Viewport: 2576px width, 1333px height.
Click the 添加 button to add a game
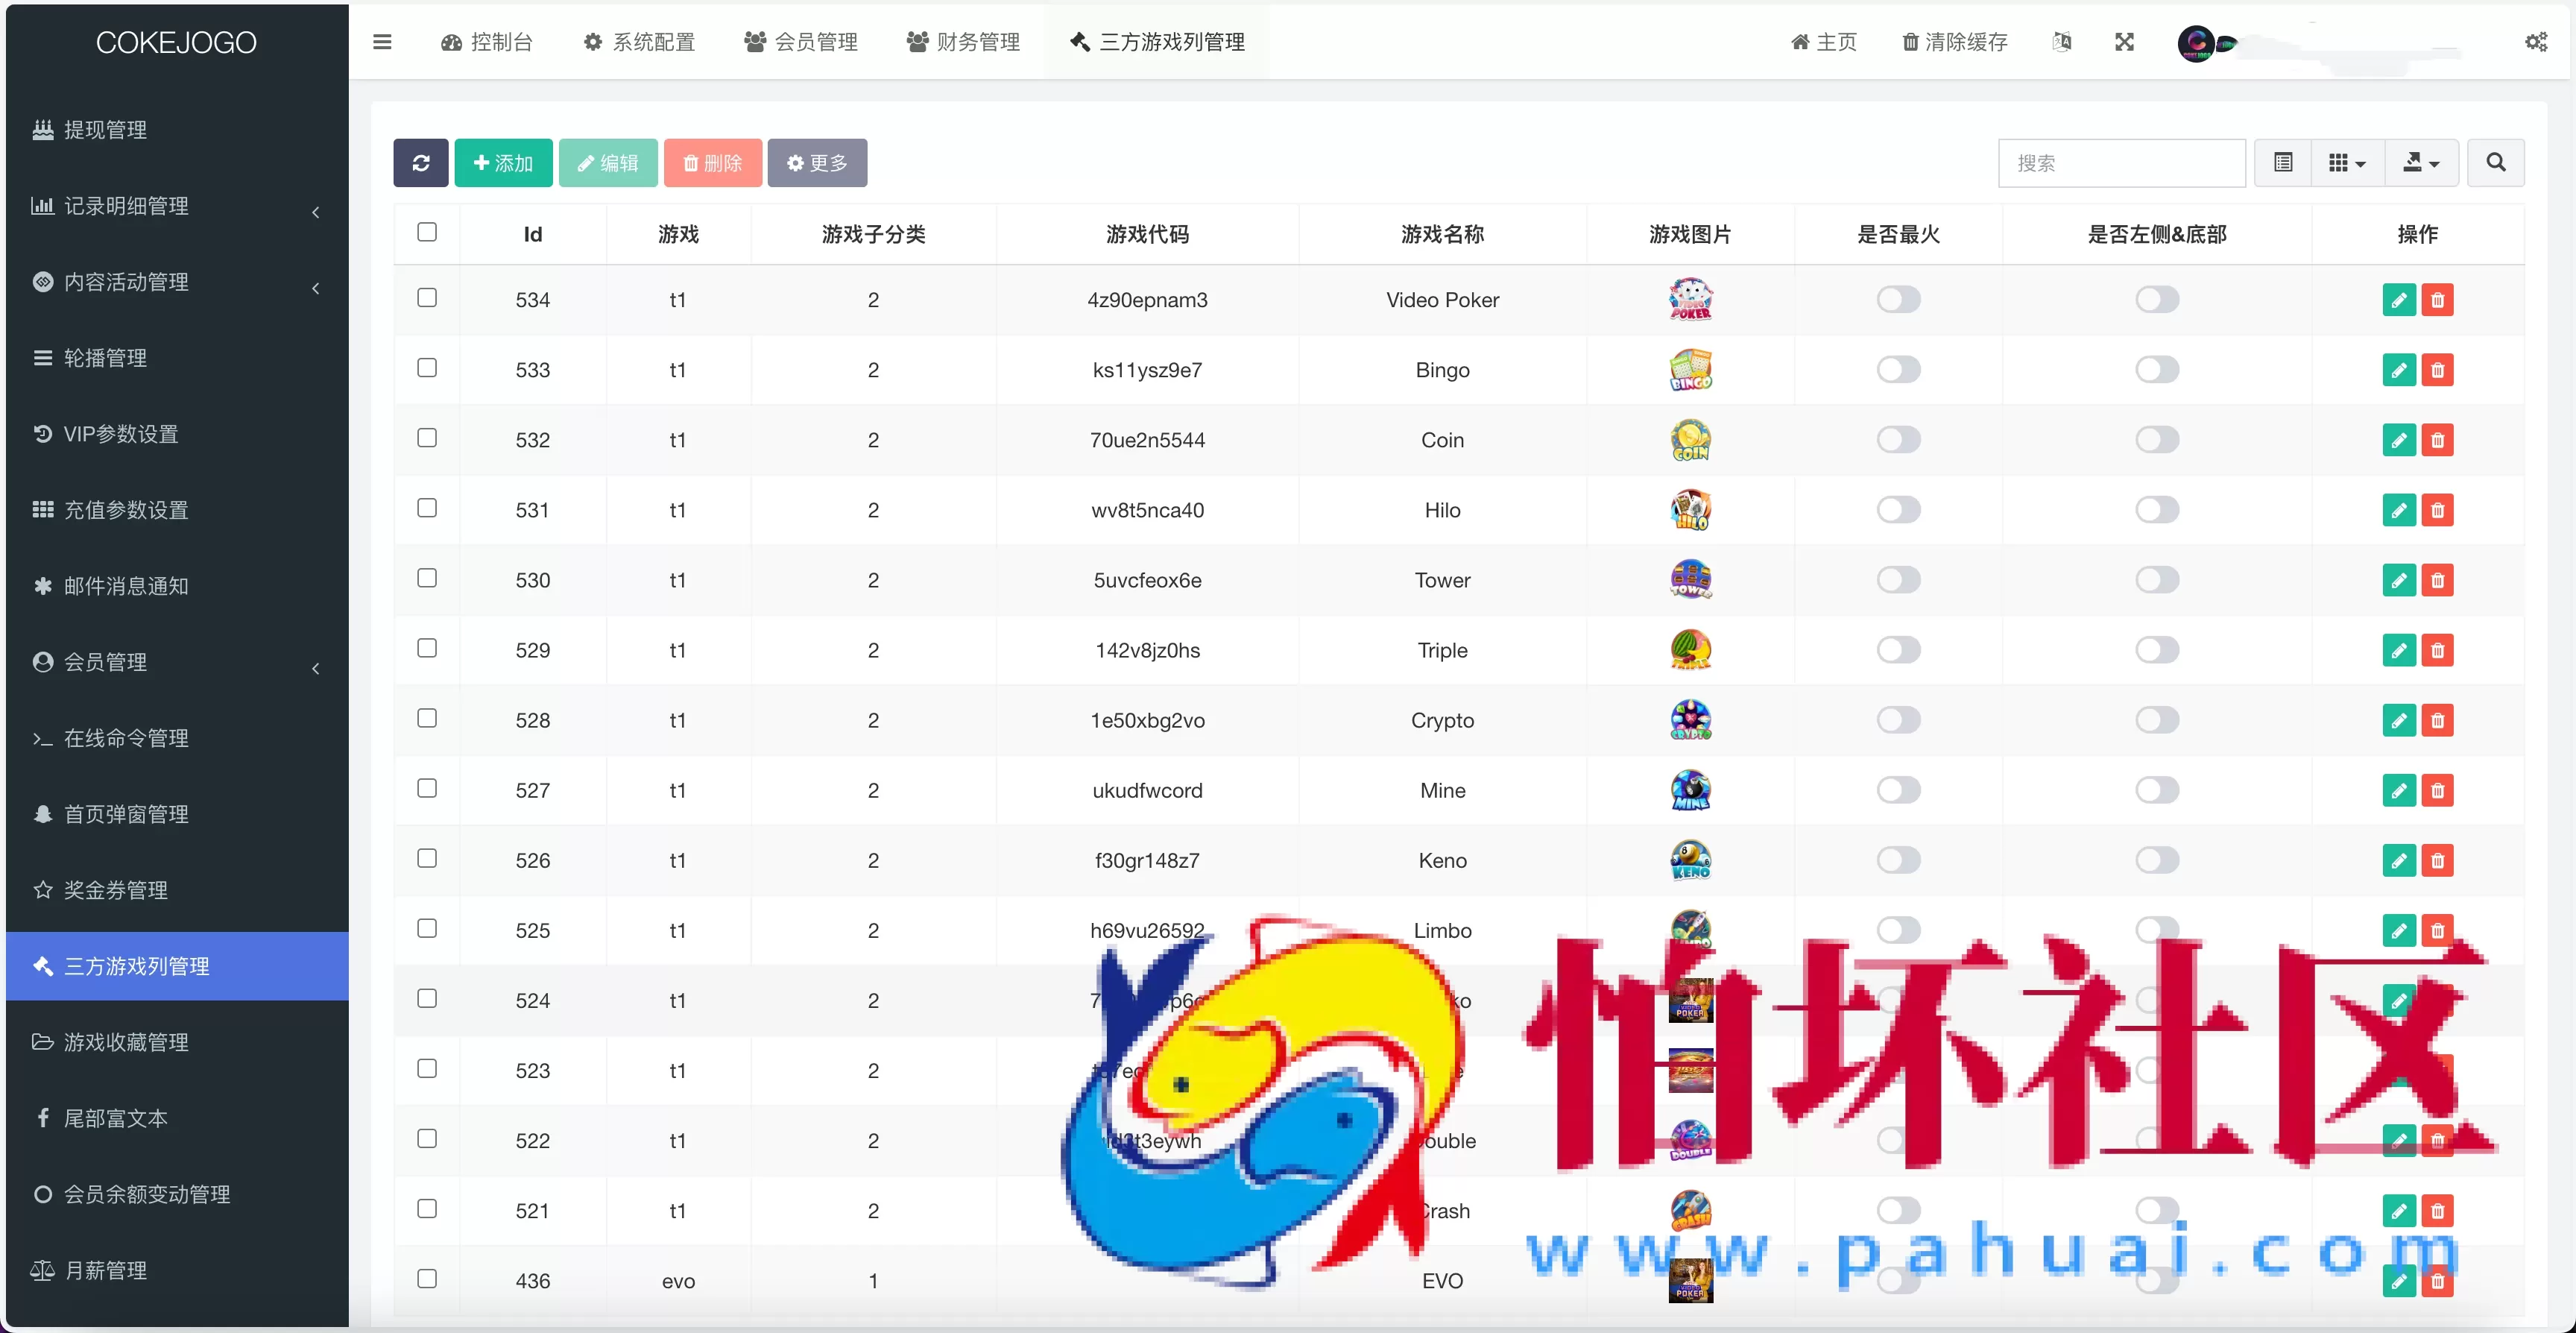pos(503,162)
